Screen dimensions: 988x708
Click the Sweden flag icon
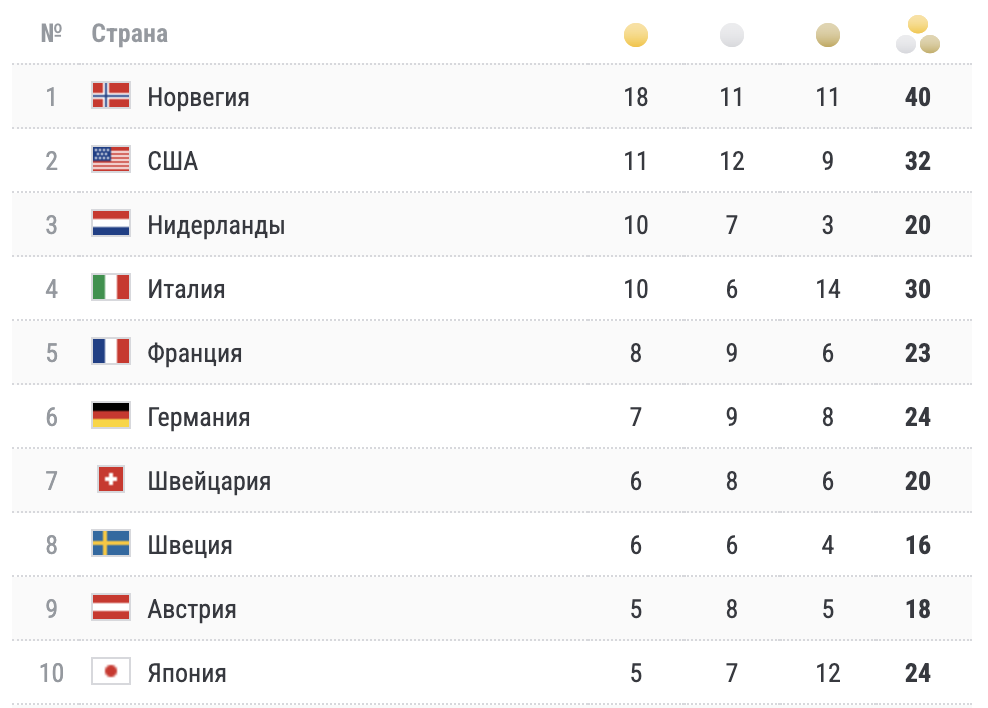coord(111,544)
